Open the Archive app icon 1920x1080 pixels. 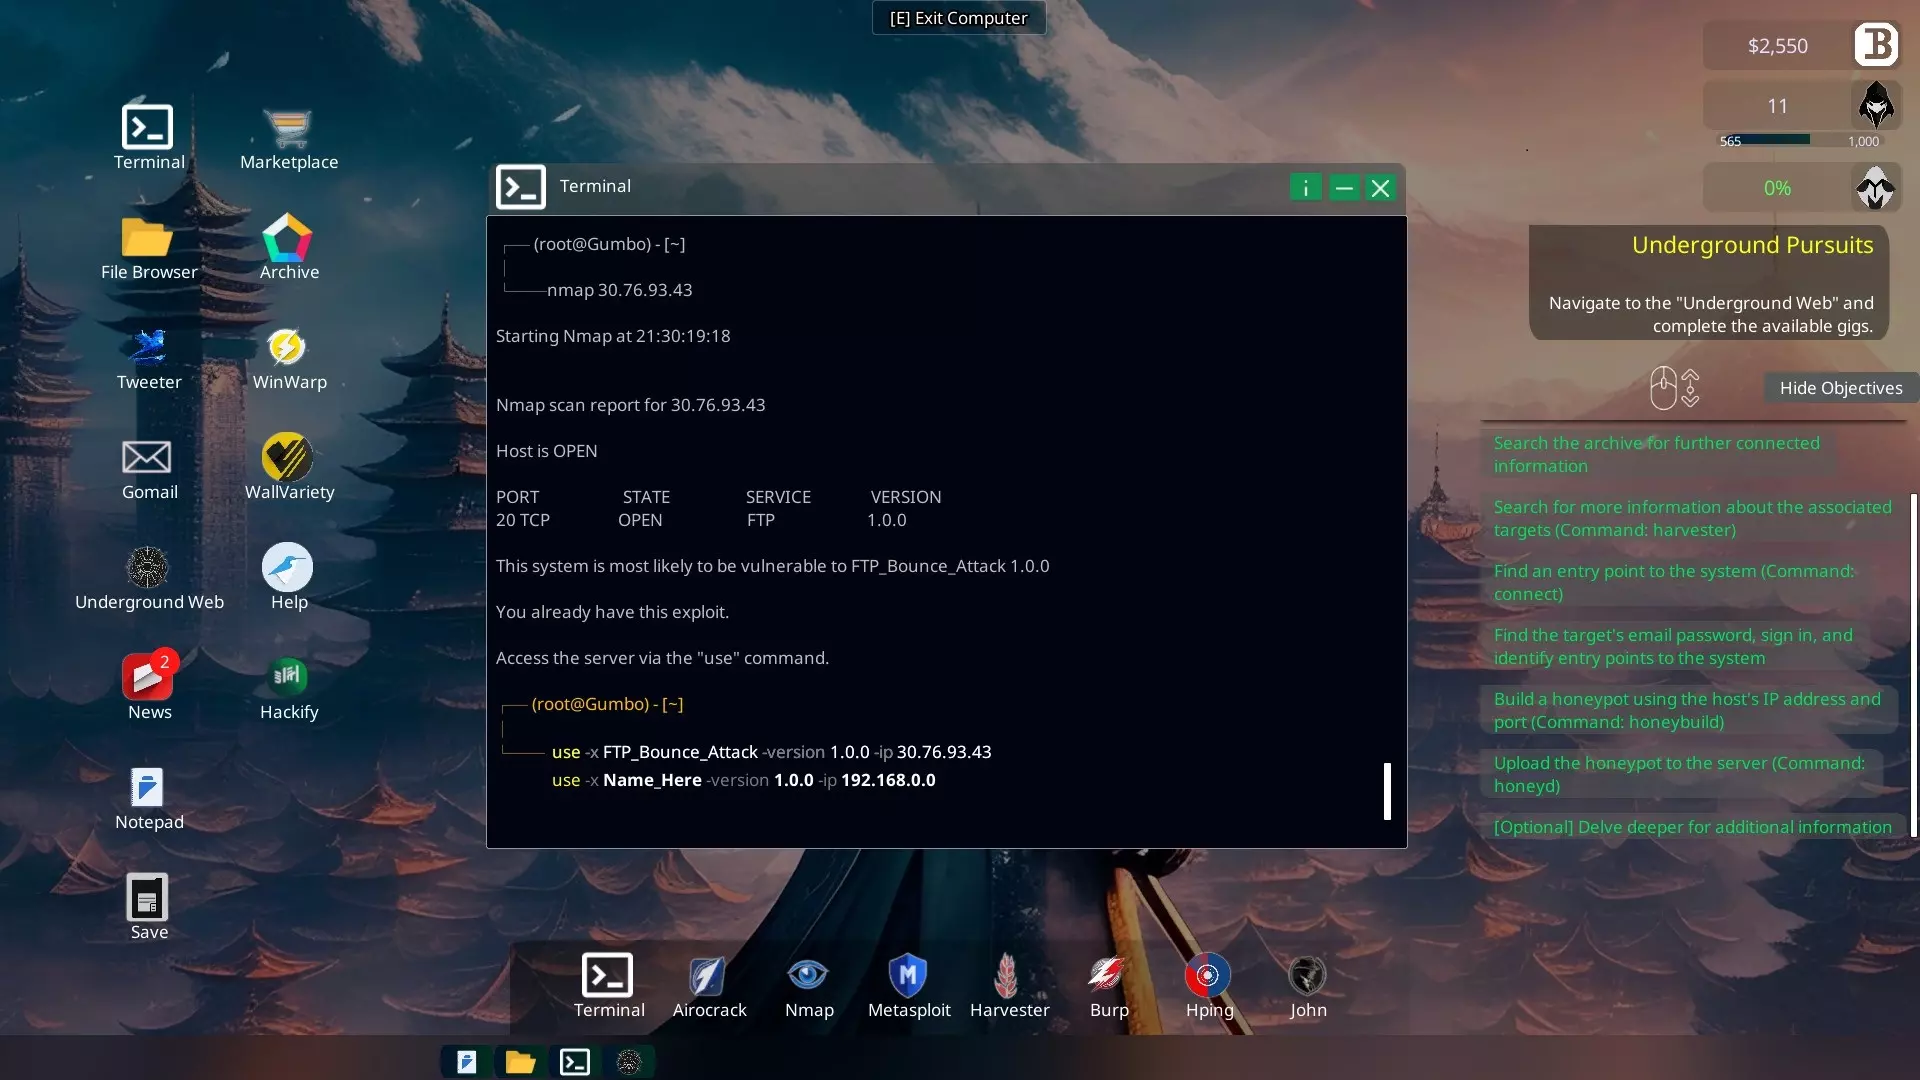(288, 247)
